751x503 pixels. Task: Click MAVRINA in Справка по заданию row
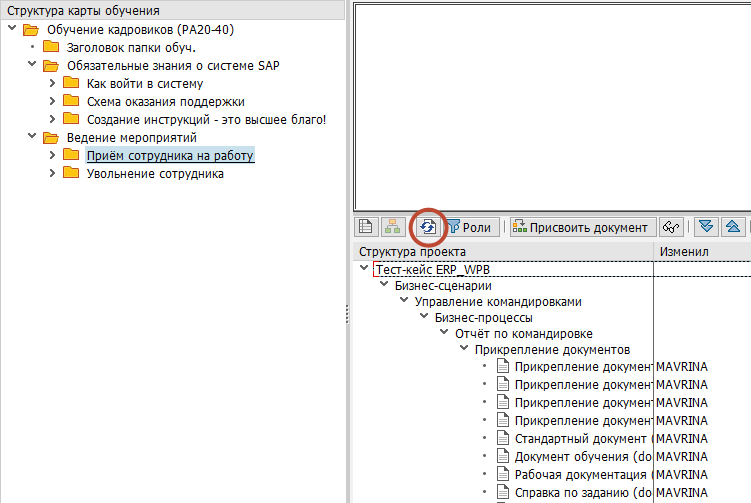click(x=682, y=492)
